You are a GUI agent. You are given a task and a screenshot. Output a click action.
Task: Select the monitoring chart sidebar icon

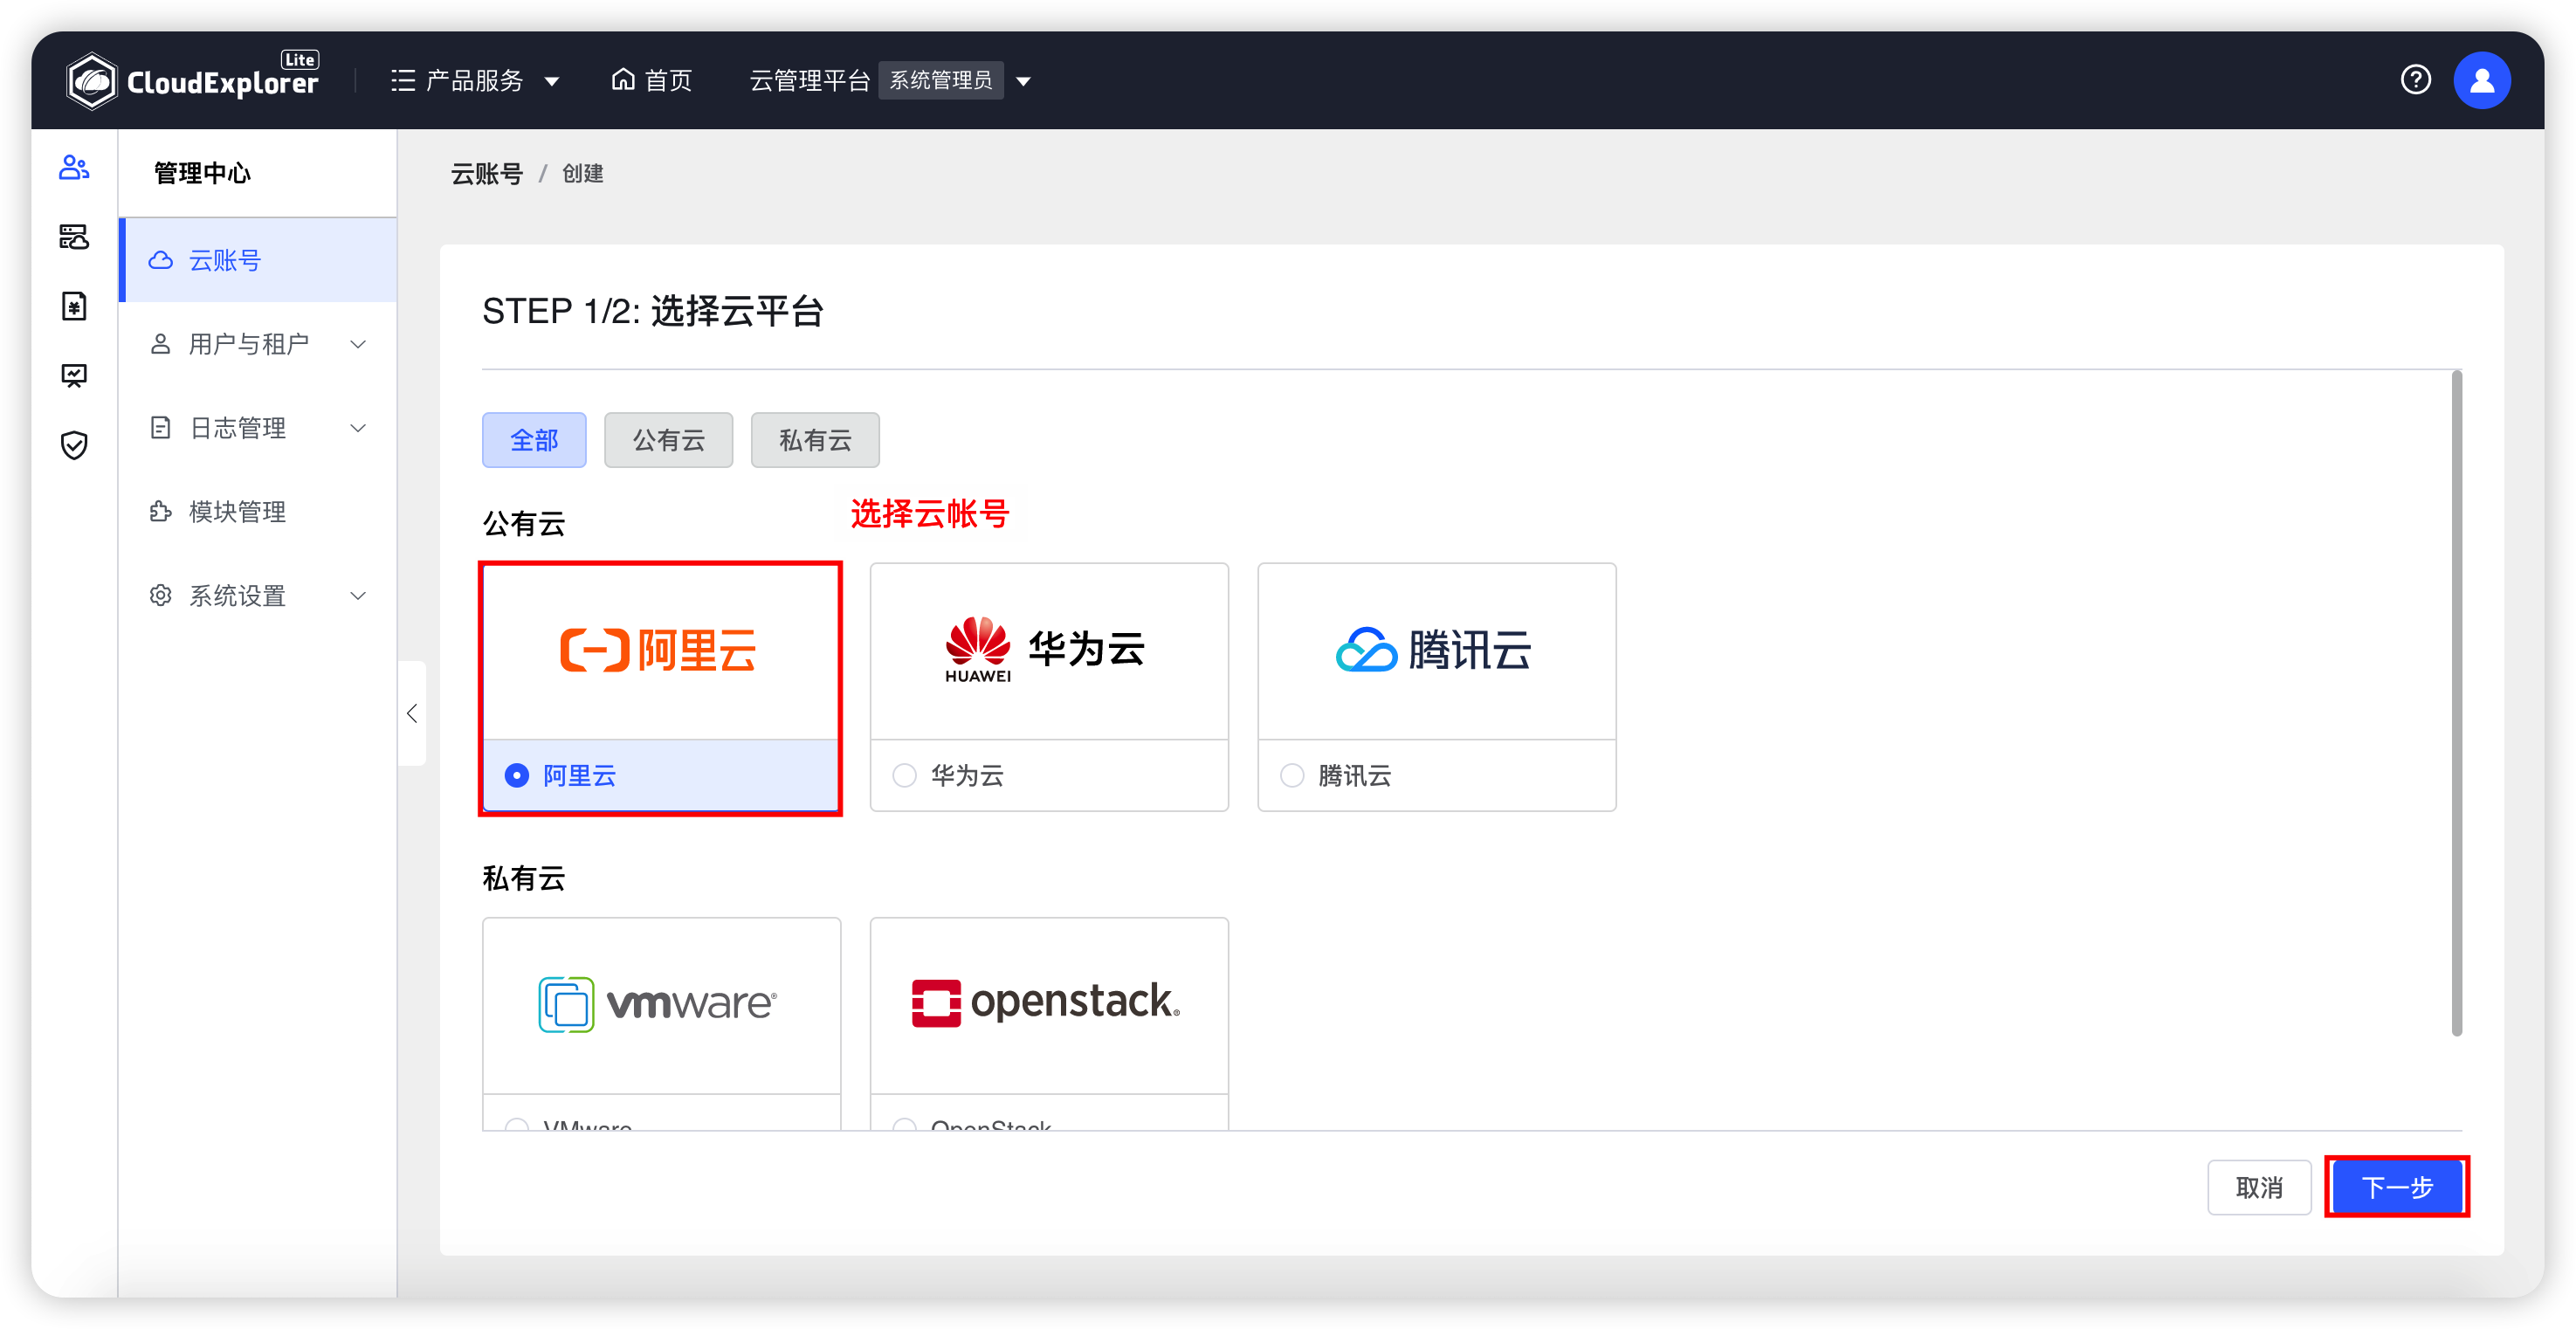pos(74,376)
